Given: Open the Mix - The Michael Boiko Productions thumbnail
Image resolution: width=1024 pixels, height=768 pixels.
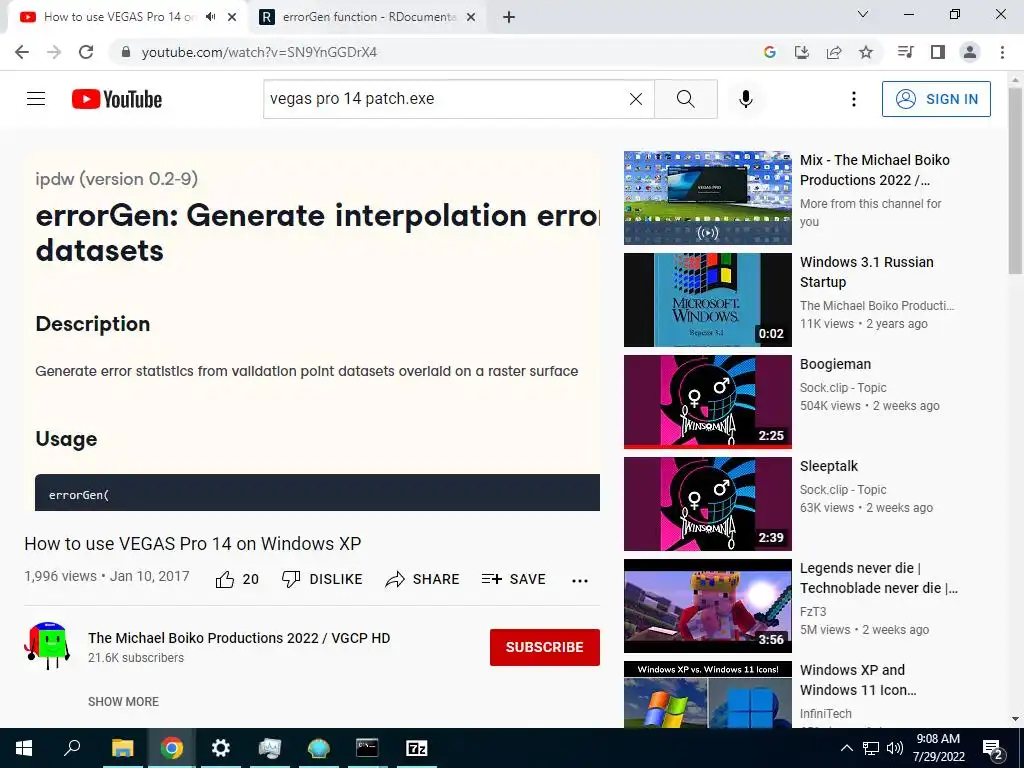Looking at the screenshot, I should pyautogui.click(x=708, y=198).
